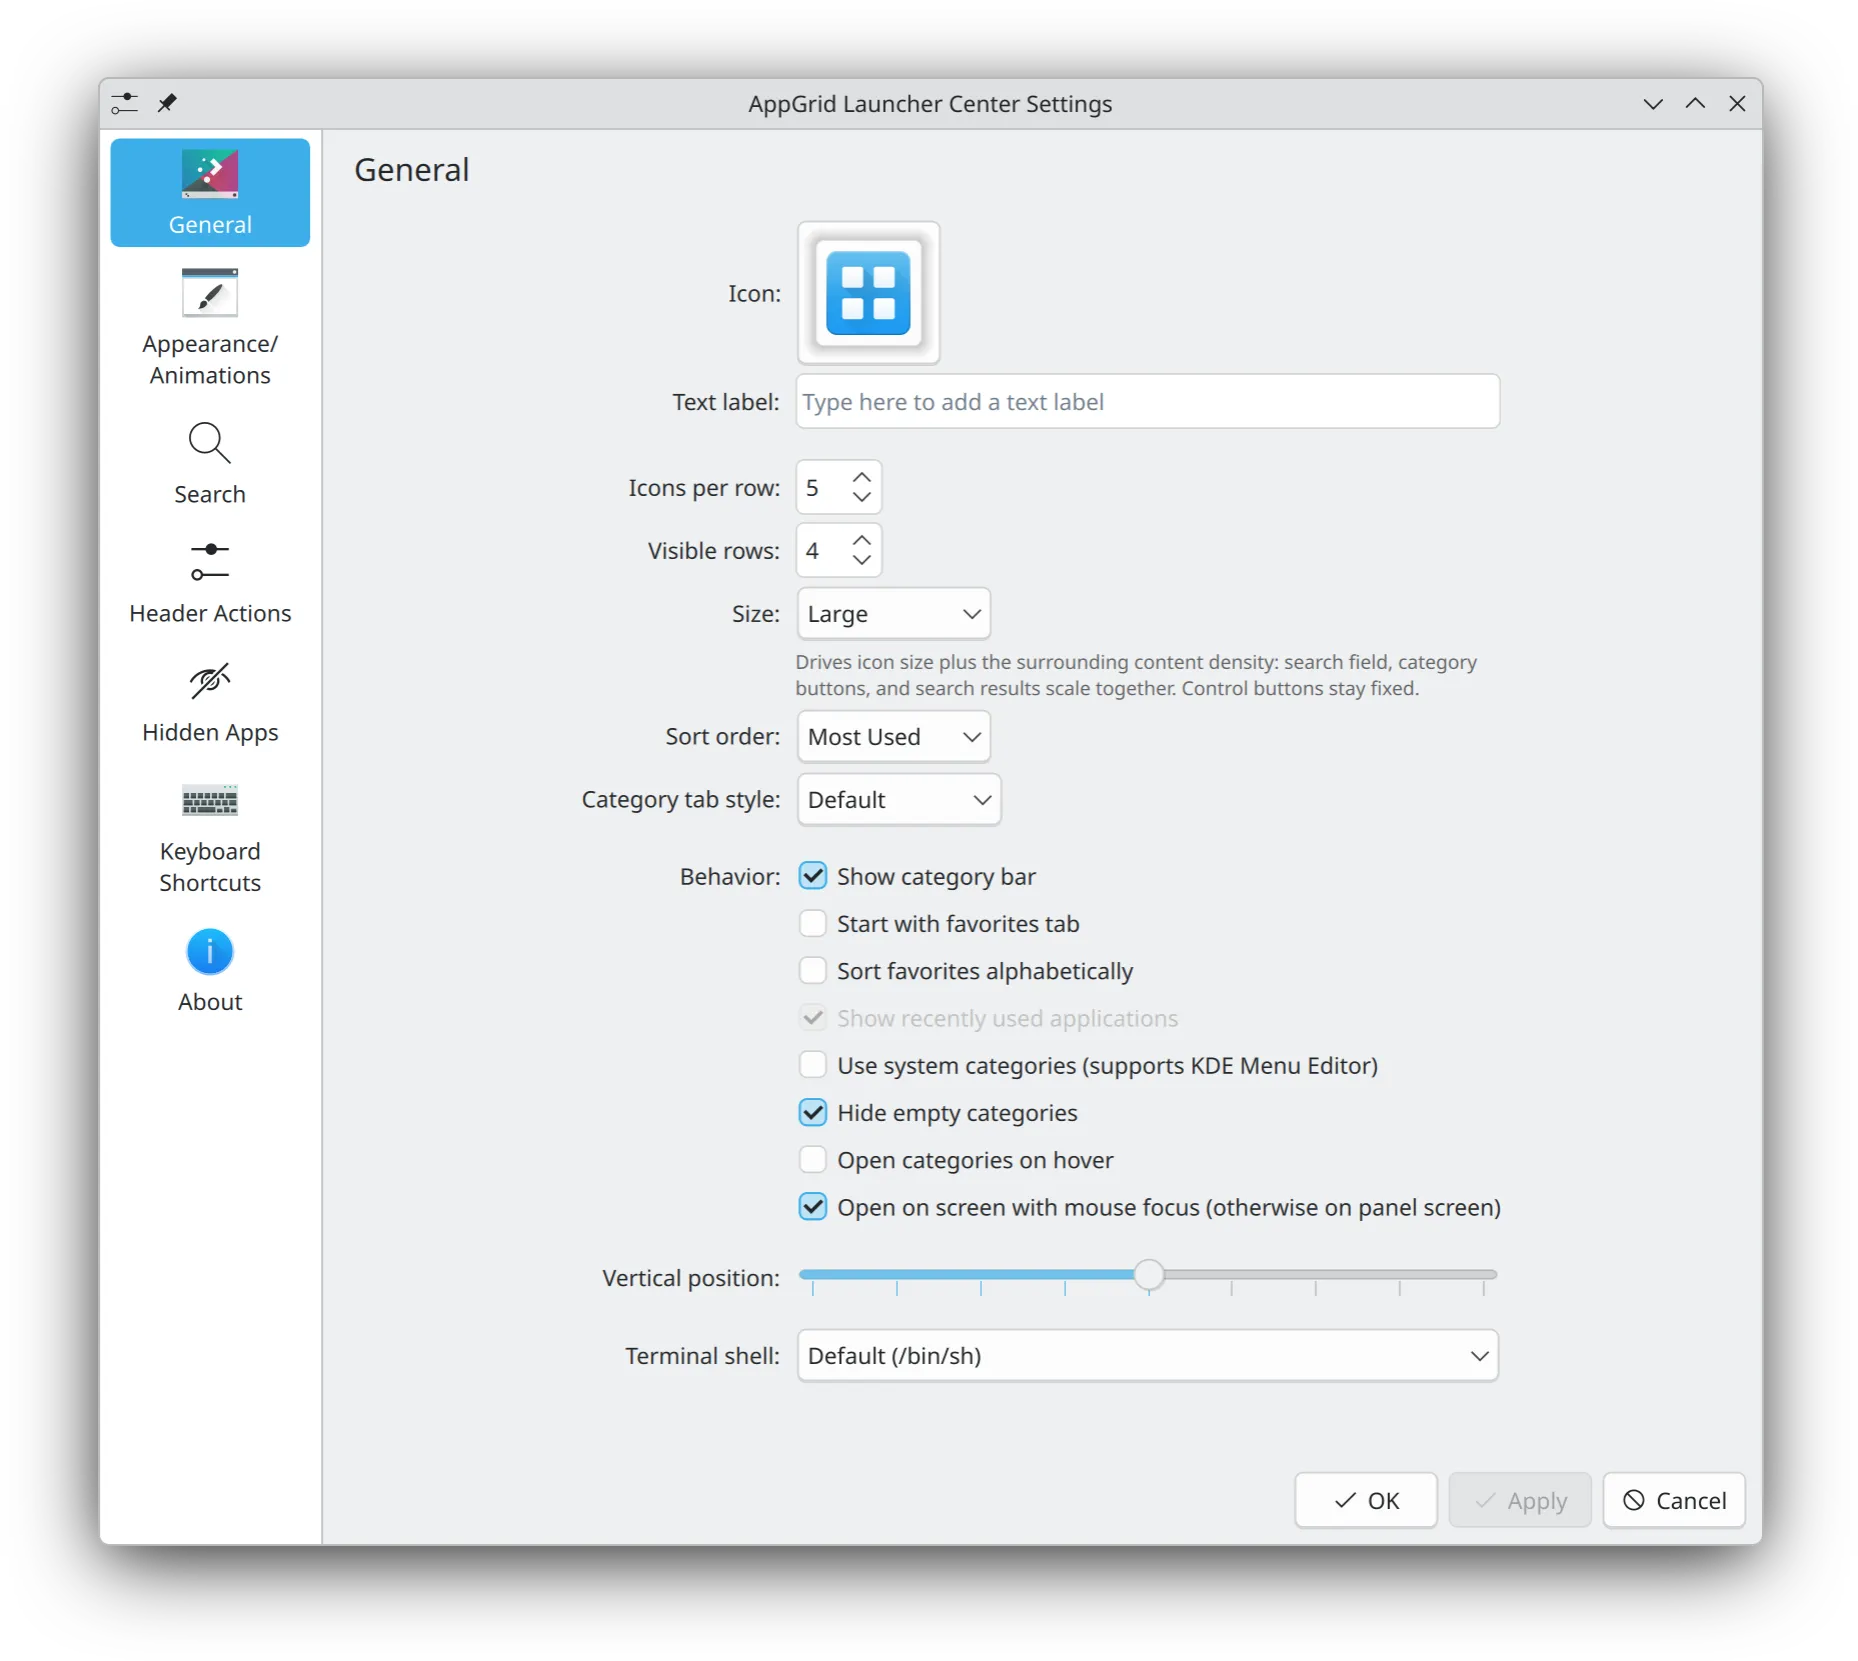Decrease Icons per row value
The image size is (1858, 1661).
coord(862,497)
